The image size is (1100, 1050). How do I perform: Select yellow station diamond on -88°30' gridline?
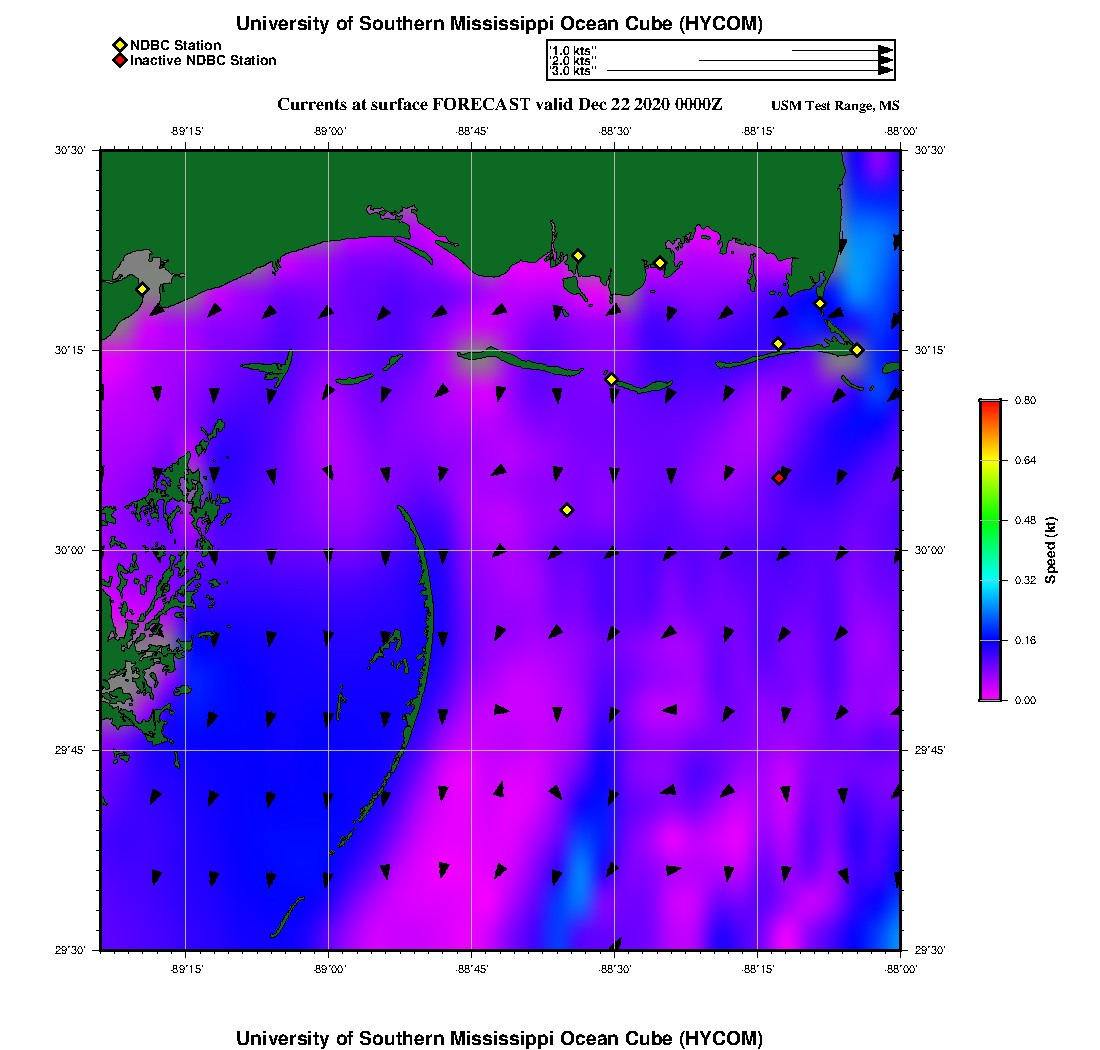pyautogui.click(x=611, y=379)
